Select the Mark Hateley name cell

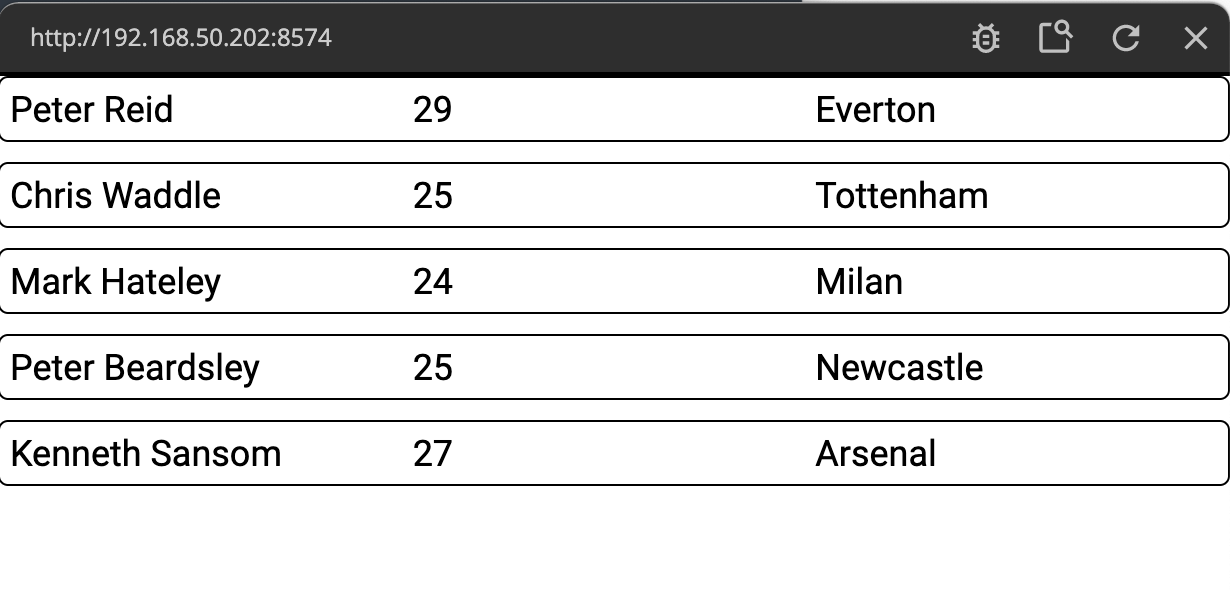[x=115, y=281]
